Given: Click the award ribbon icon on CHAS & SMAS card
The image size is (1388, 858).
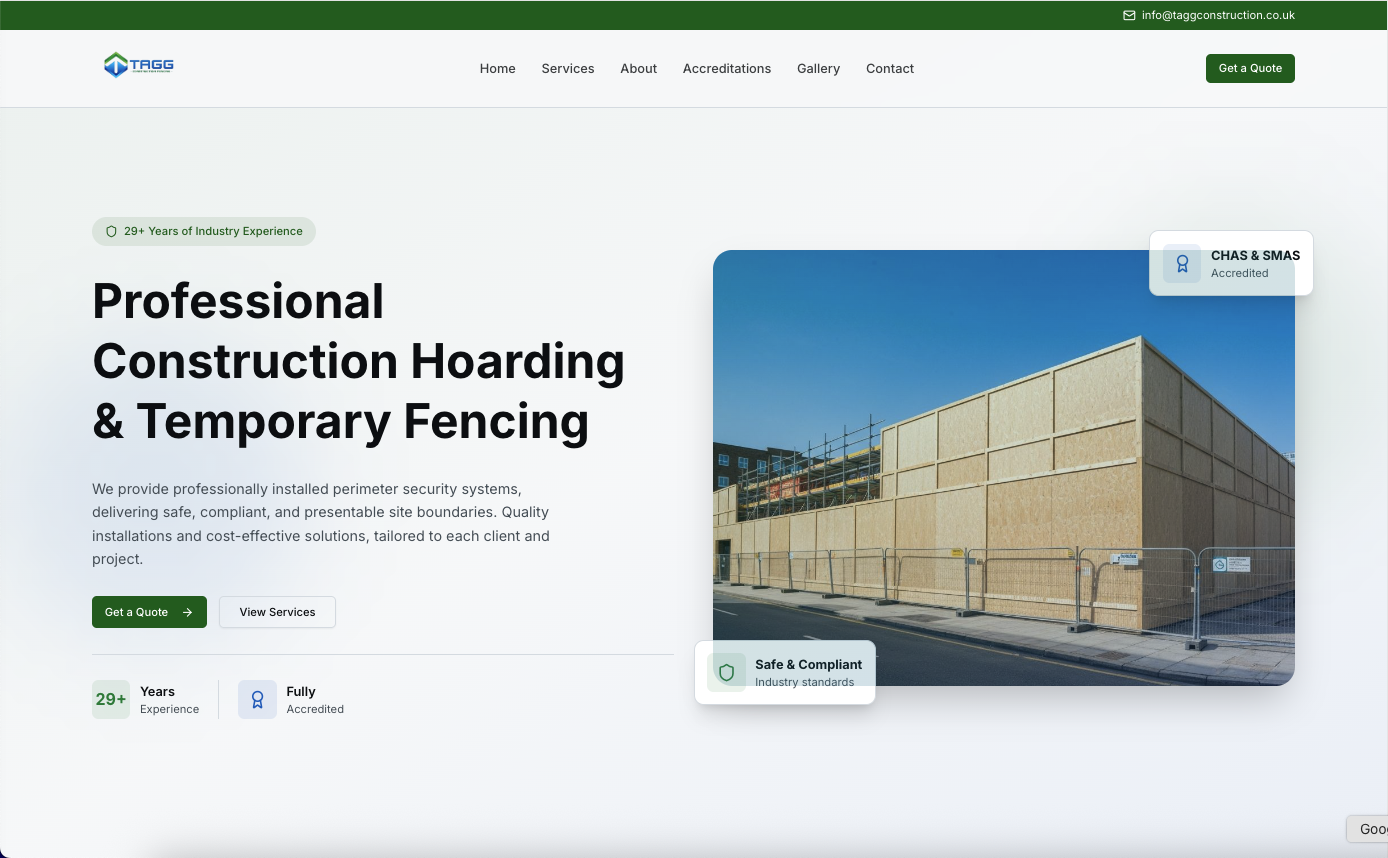Looking at the screenshot, I should pyautogui.click(x=1182, y=264).
